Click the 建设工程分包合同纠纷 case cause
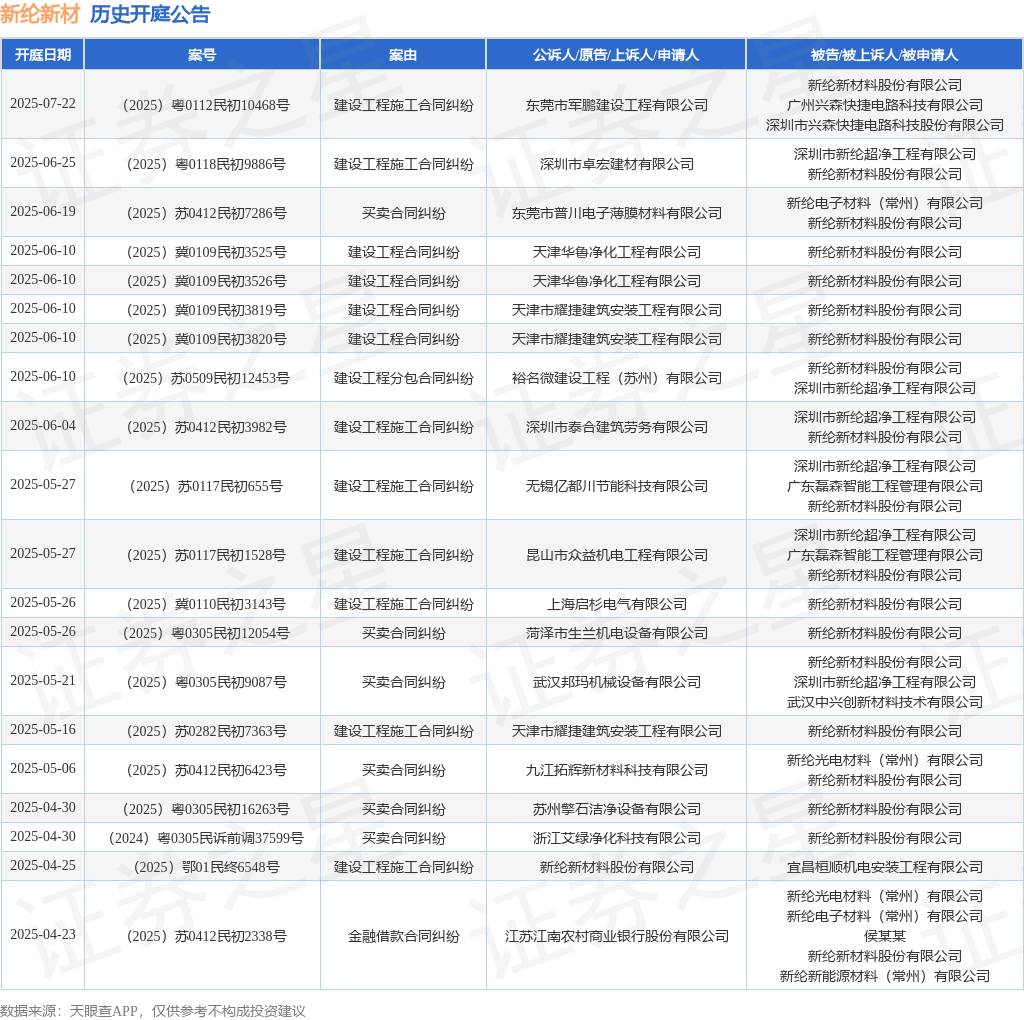Viewport: 1024px width, 1020px height. click(x=404, y=378)
